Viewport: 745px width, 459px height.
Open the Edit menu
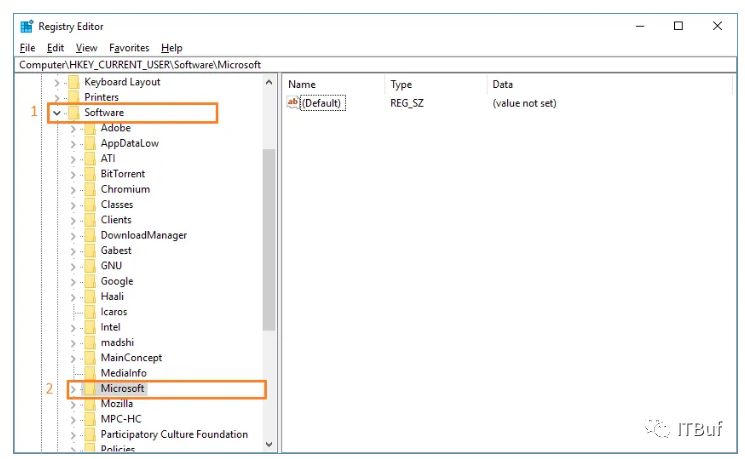click(55, 48)
